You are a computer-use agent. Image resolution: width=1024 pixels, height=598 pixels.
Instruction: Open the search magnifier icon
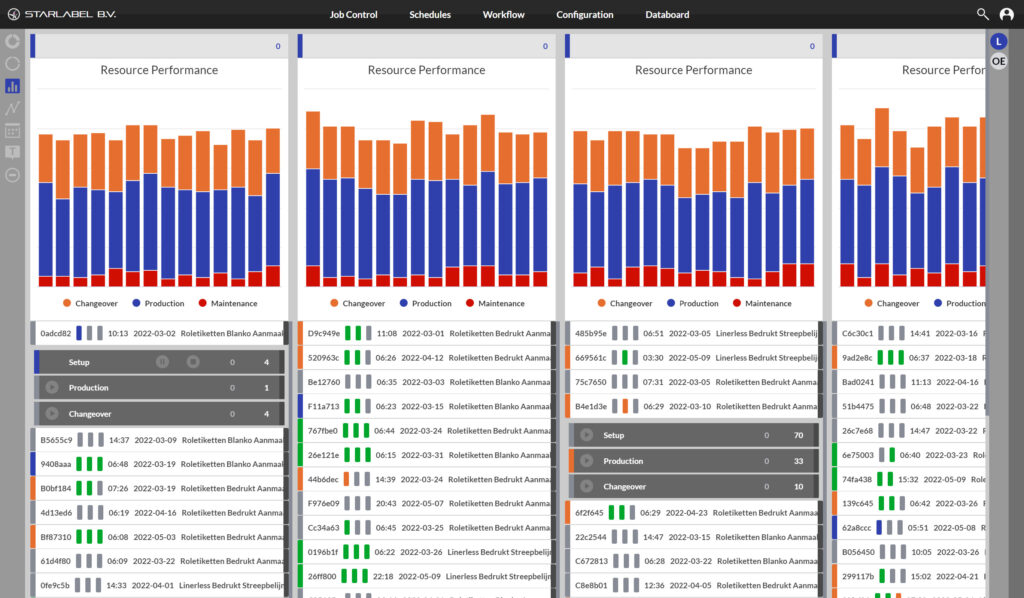tap(982, 14)
